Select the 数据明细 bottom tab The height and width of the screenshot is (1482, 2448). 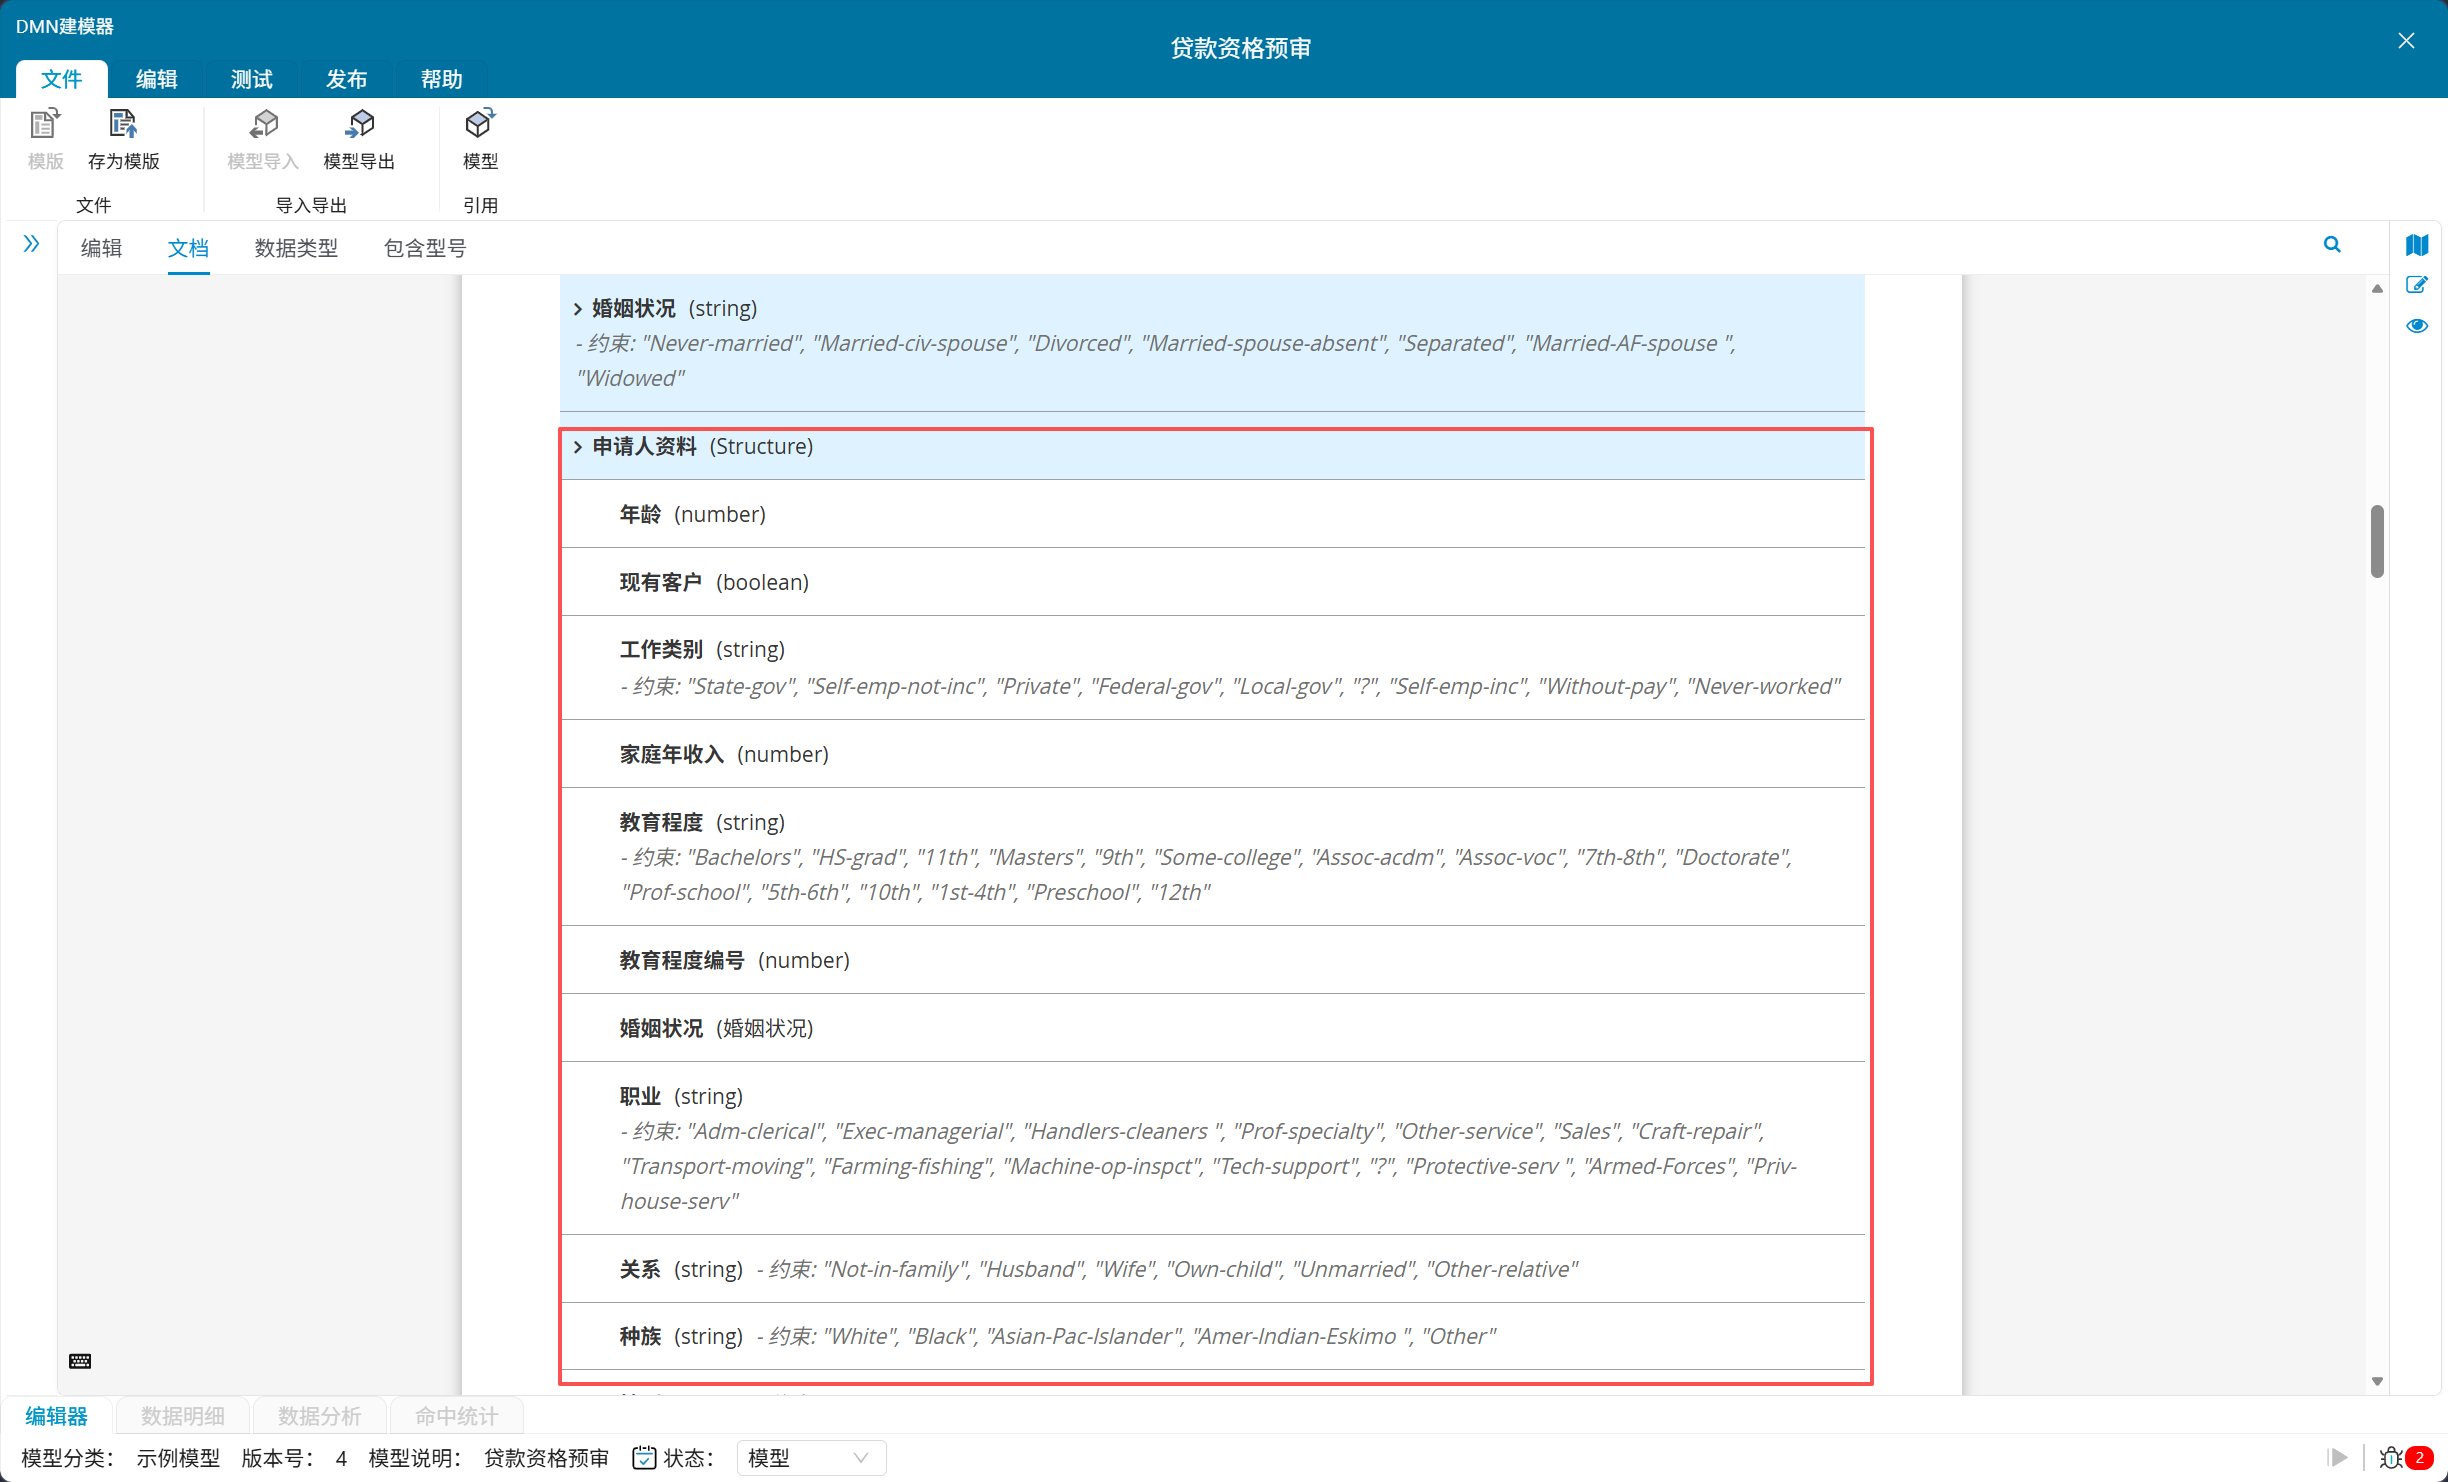pyautogui.click(x=183, y=1416)
